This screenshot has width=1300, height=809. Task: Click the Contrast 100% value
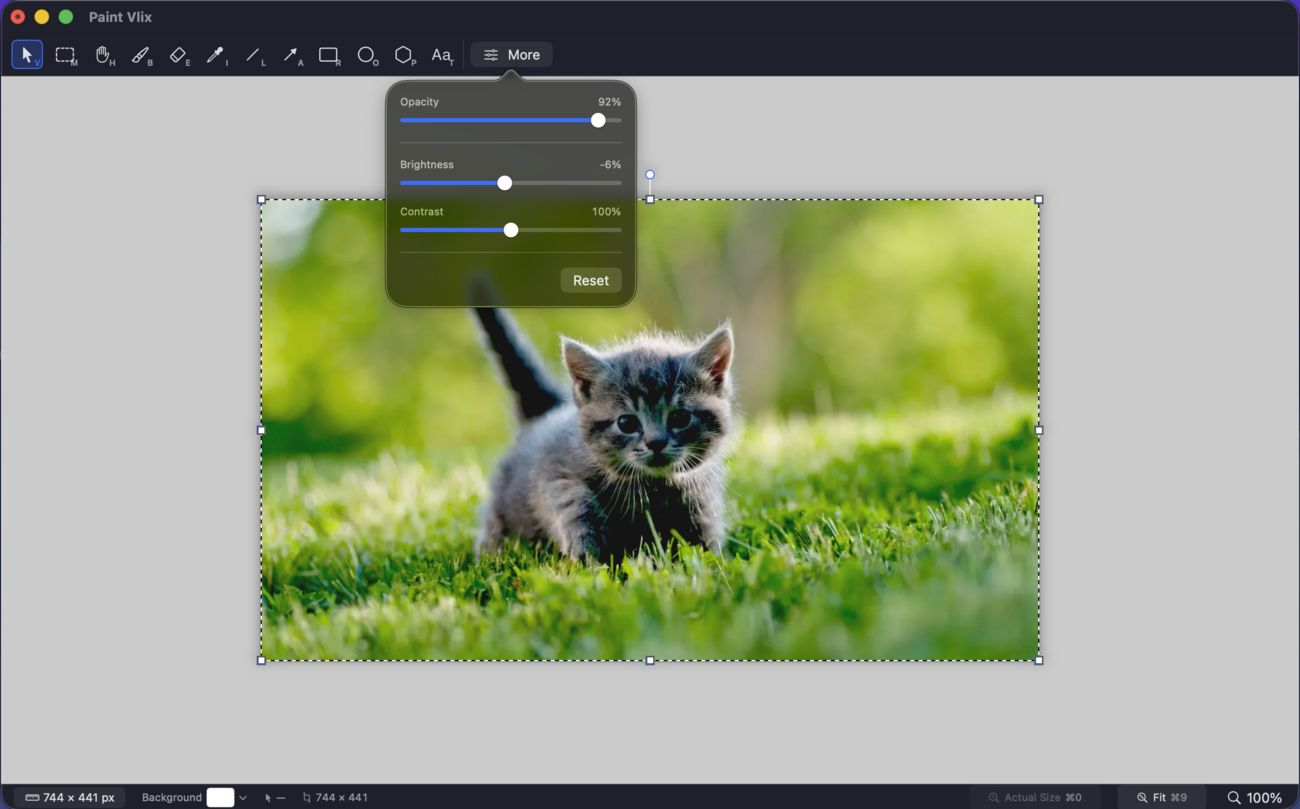[x=606, y=212]
